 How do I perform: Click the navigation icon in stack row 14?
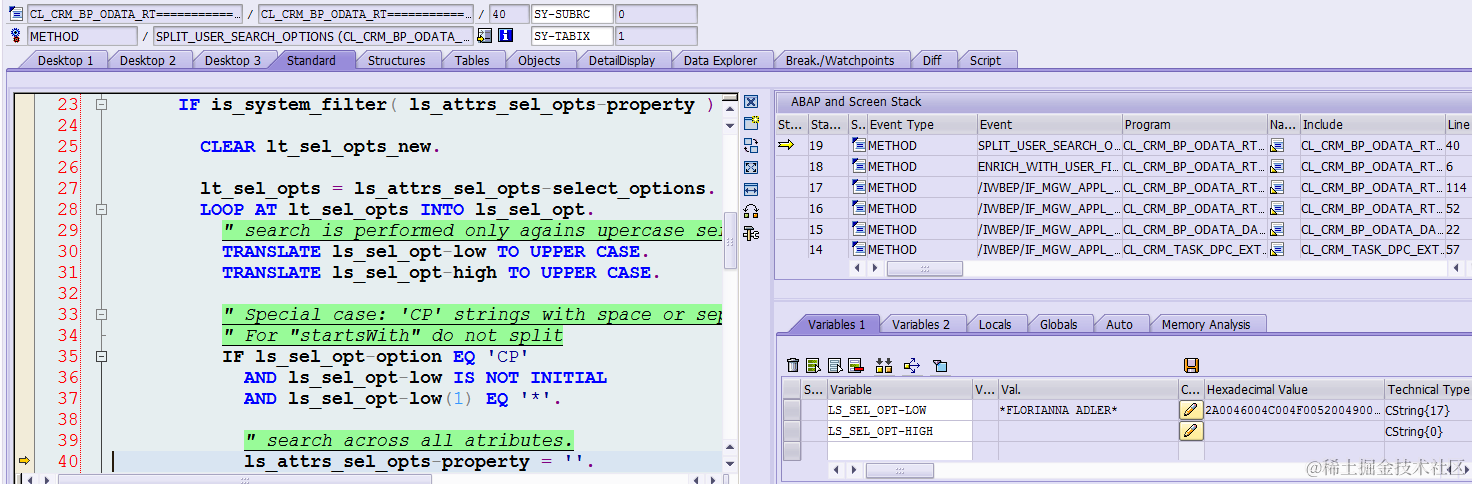point(1277,250)
